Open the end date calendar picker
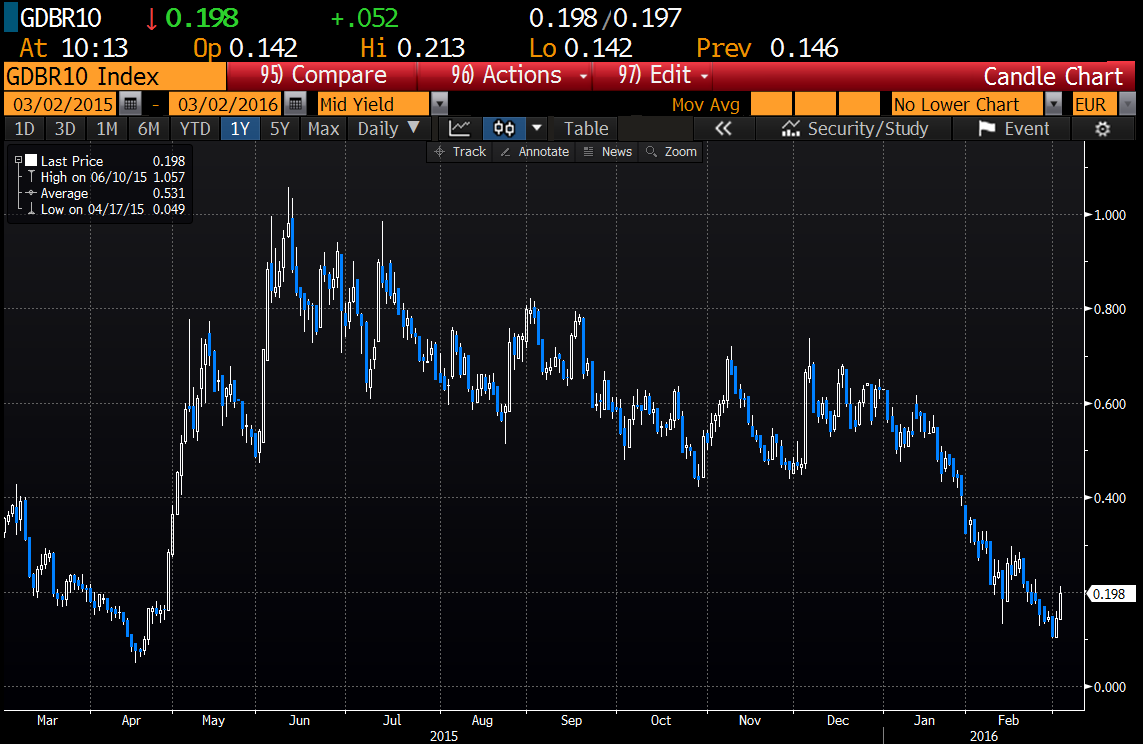 (x=294, y=104)
